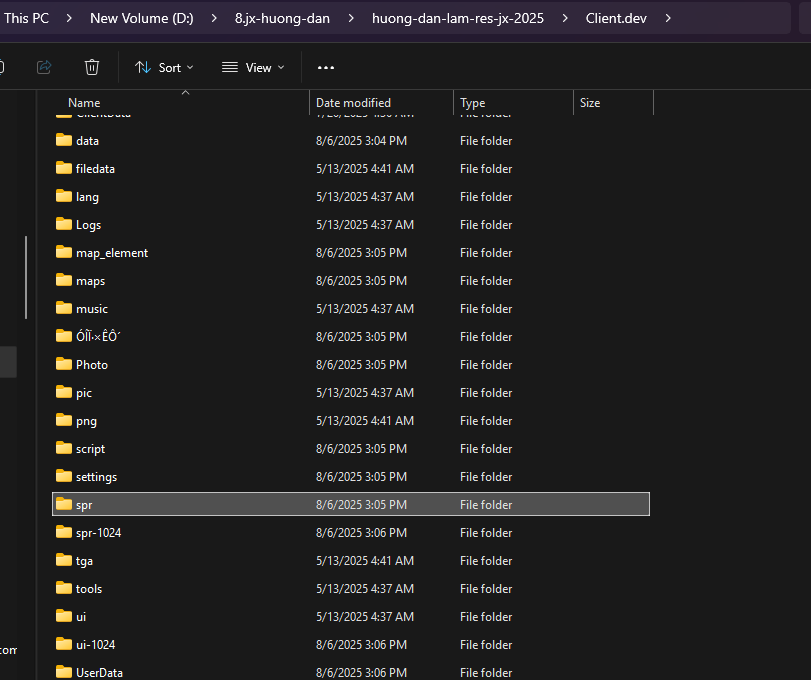The image size is (811, 680).
Task: Click the Share icon in the toolbar
Action: tap(44, 67)
